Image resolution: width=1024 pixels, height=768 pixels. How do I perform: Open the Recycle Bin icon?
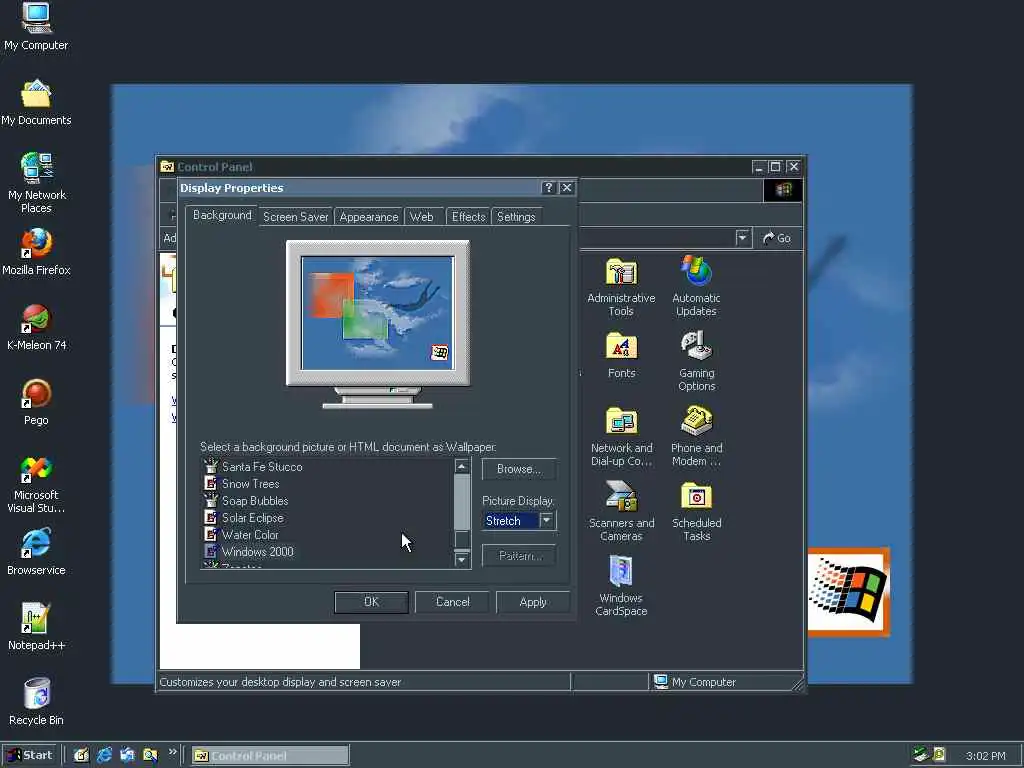(36, 702)
